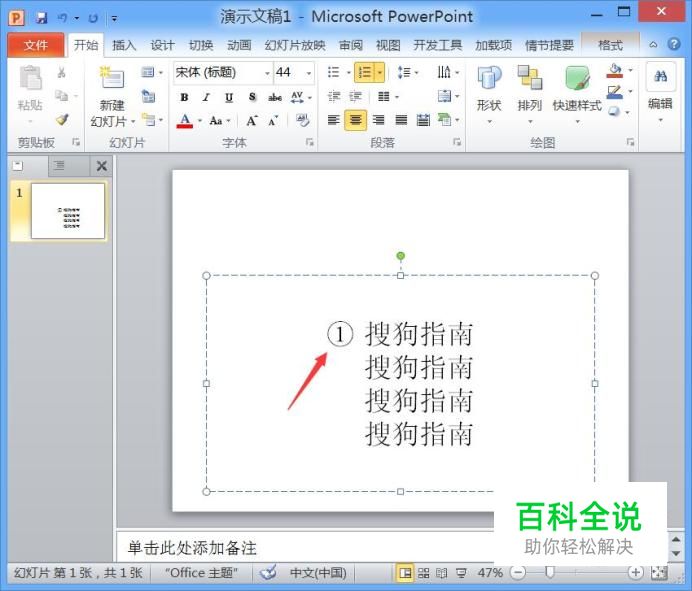Open the numbering list dropdown arrow

380,72
